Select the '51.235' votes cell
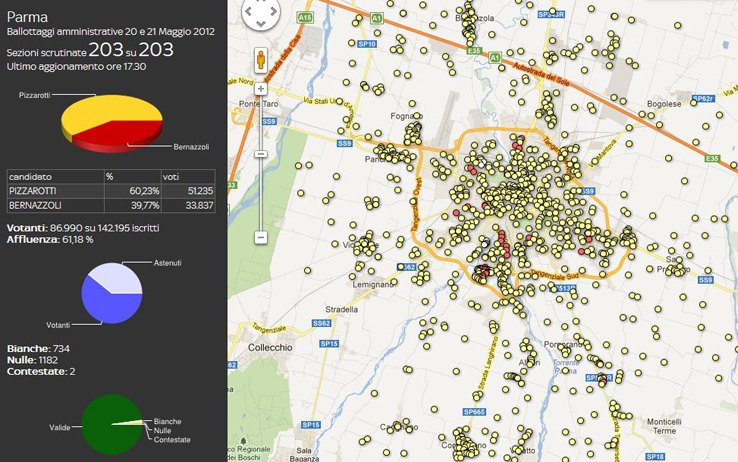The width and height of the screenshot is (738, 462). click(x=188, y=191)
